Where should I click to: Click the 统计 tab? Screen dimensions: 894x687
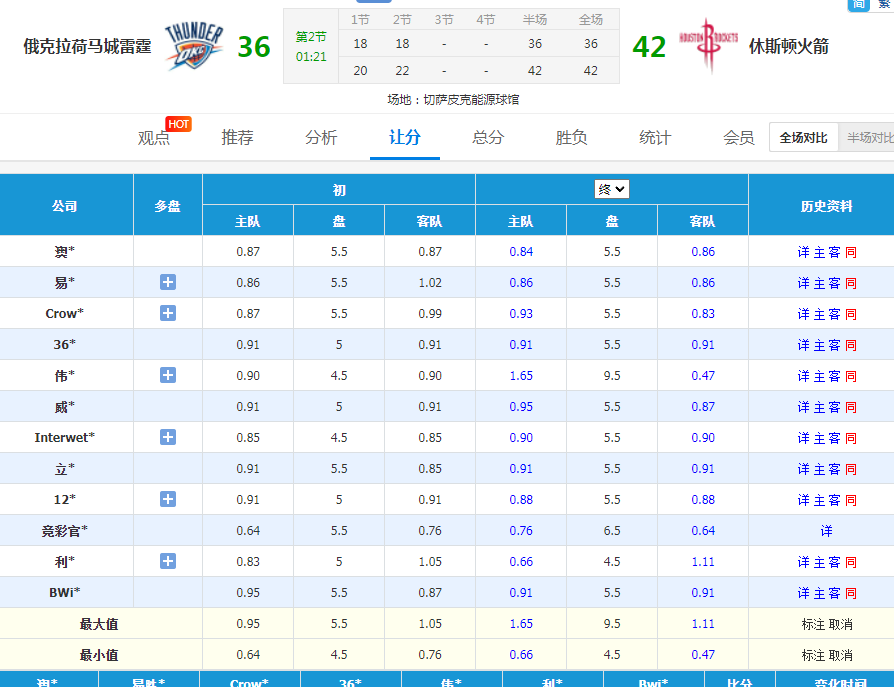tap(655, 138)
